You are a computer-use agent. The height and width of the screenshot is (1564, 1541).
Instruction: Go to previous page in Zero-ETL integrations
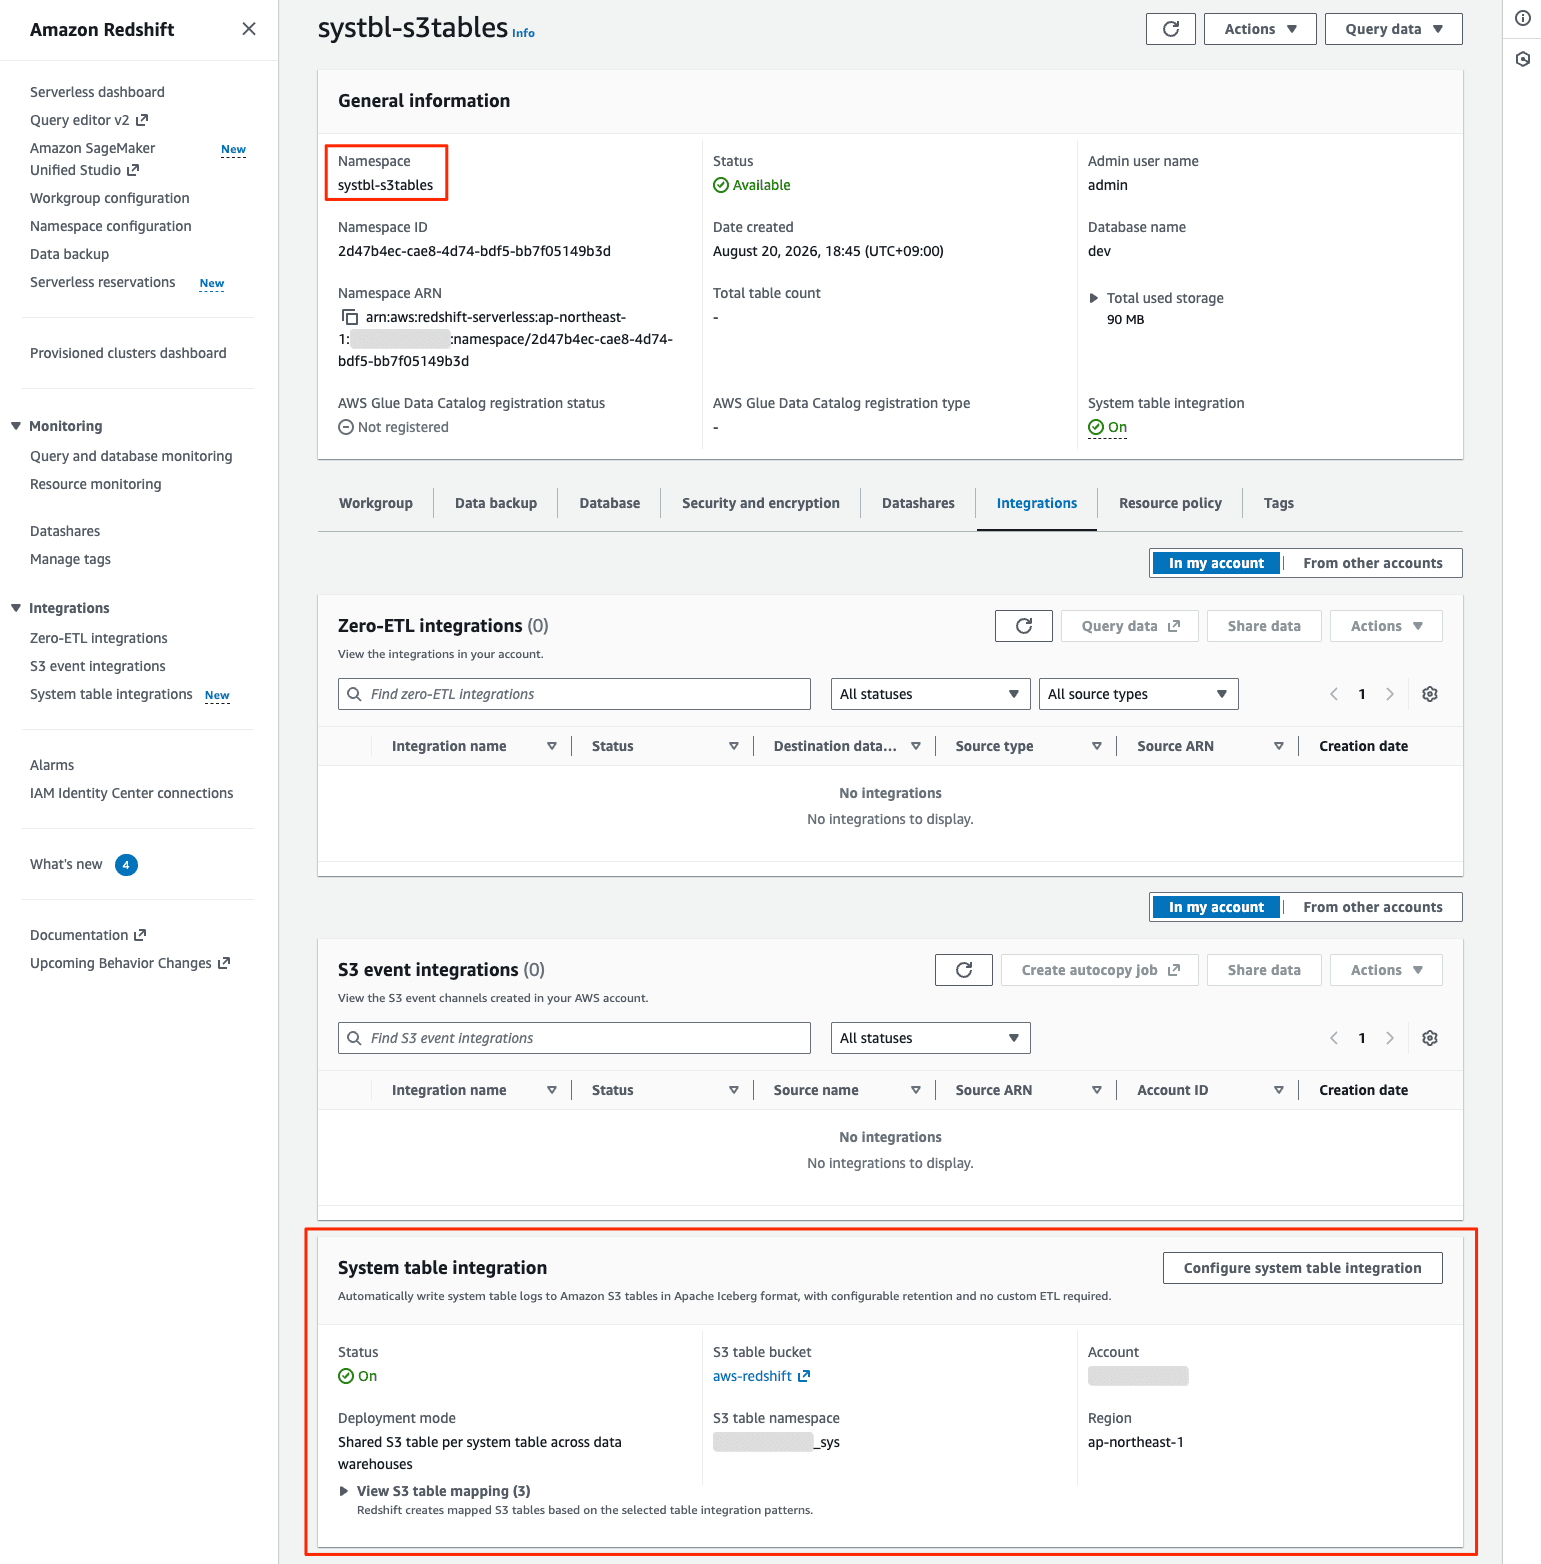(x=1334, y=694)
